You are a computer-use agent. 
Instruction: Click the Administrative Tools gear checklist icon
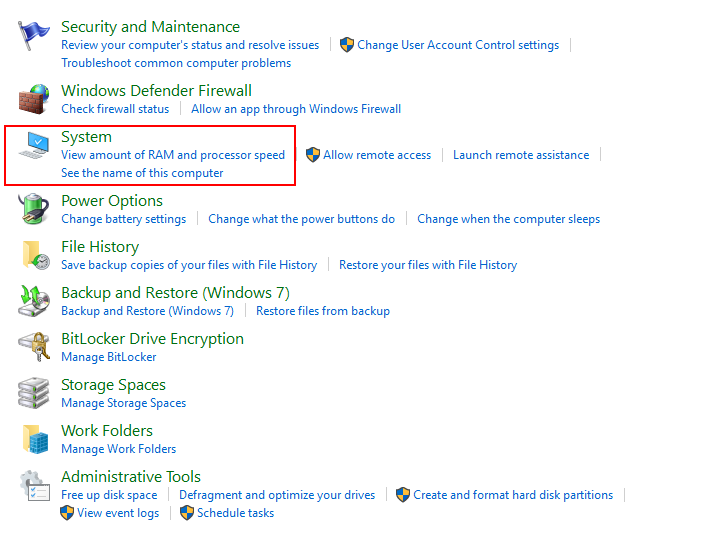[x=35, y=486]
